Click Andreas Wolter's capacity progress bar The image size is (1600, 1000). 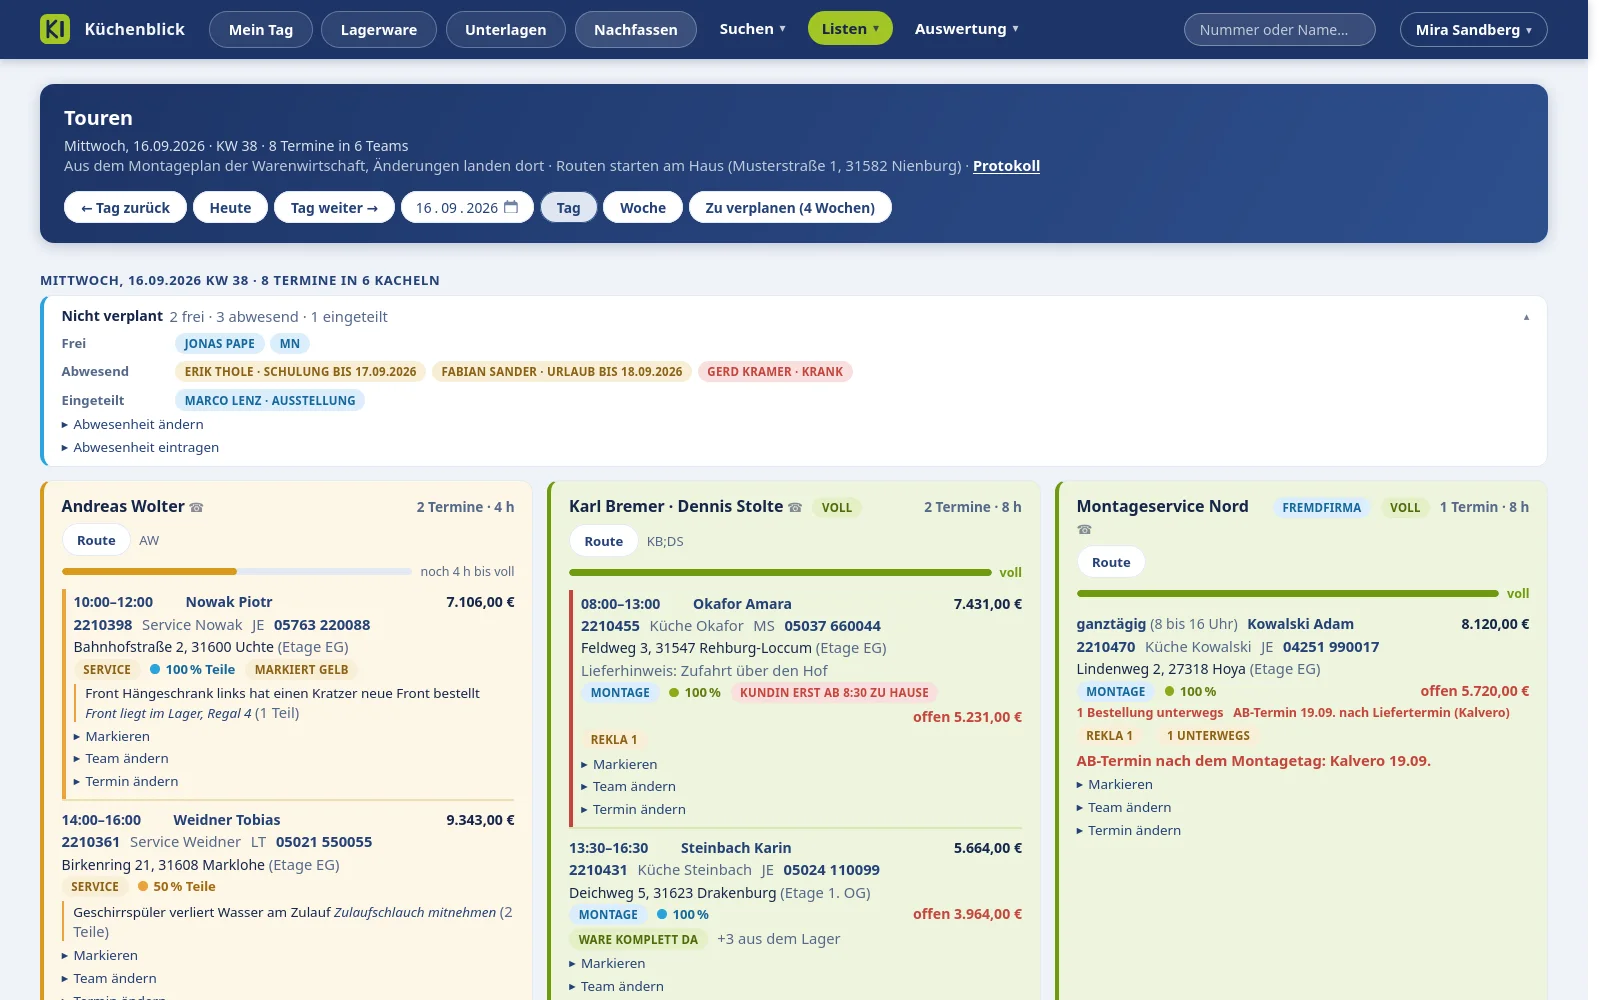(237, 572)
